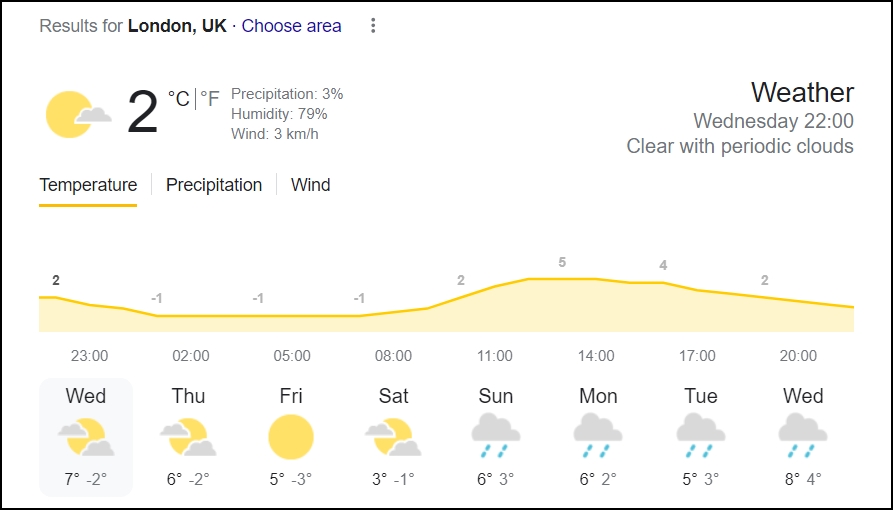This screenshot has height=510, width=893.
Task: Select Saturday's partly cloudy forecast icon
Action: pyautogui.click(x=393, y=437)
